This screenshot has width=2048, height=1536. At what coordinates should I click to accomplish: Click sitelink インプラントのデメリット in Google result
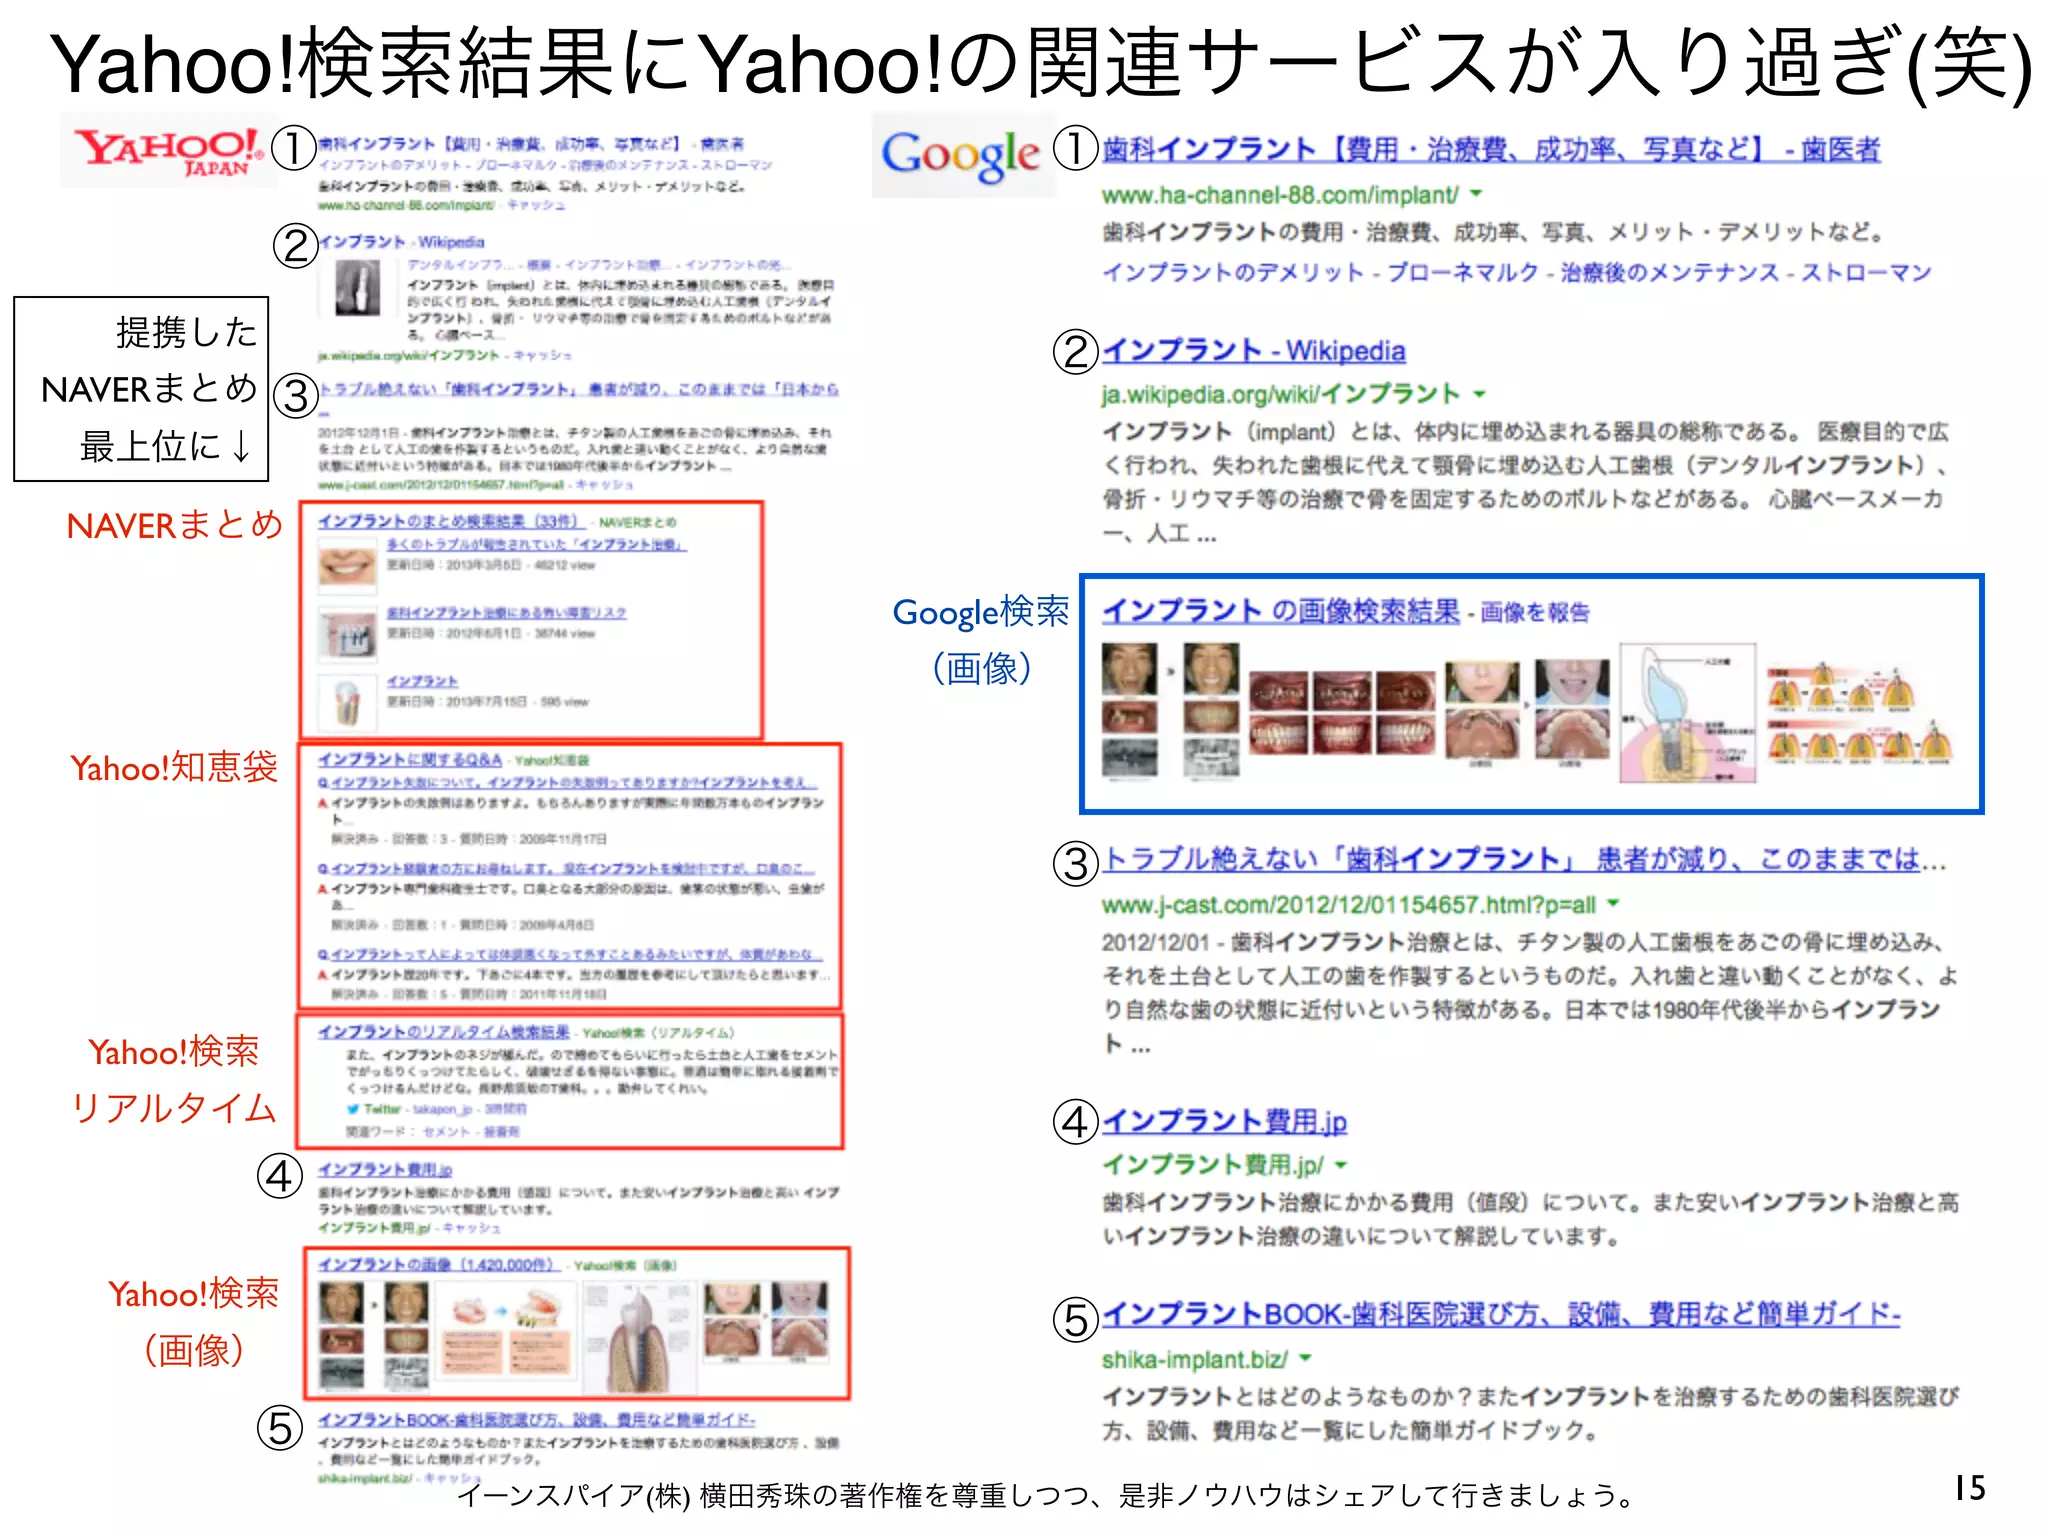click(x=1233, y=272)
